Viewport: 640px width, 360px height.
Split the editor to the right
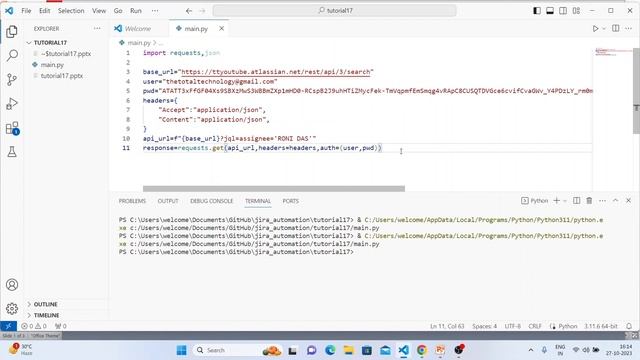click(616, 28)
